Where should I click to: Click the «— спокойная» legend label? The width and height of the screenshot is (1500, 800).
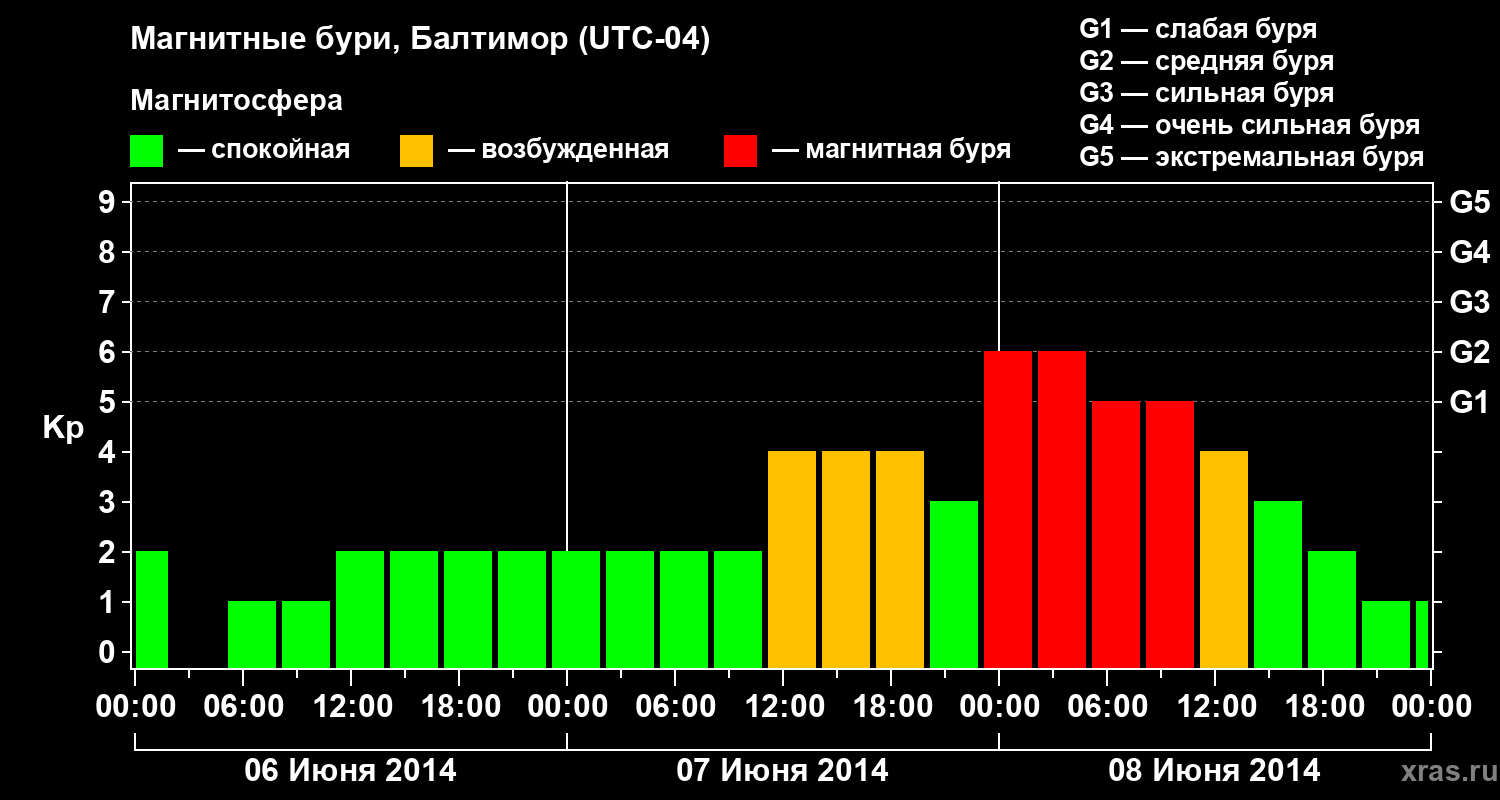[264, 151]
